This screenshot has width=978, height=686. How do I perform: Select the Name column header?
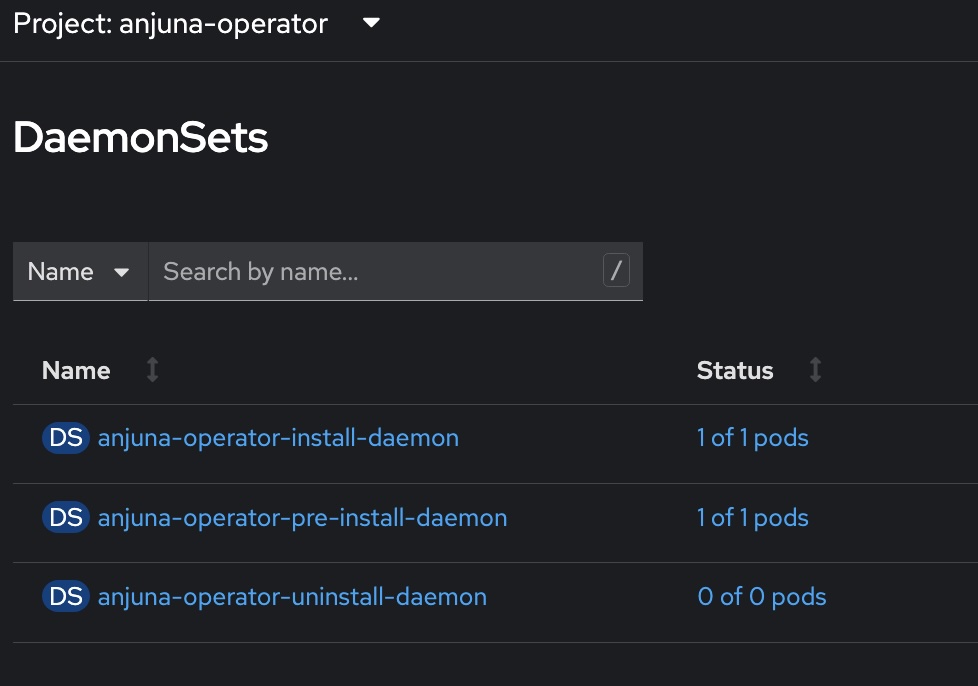pyautogui.click(x=75, y=370)
